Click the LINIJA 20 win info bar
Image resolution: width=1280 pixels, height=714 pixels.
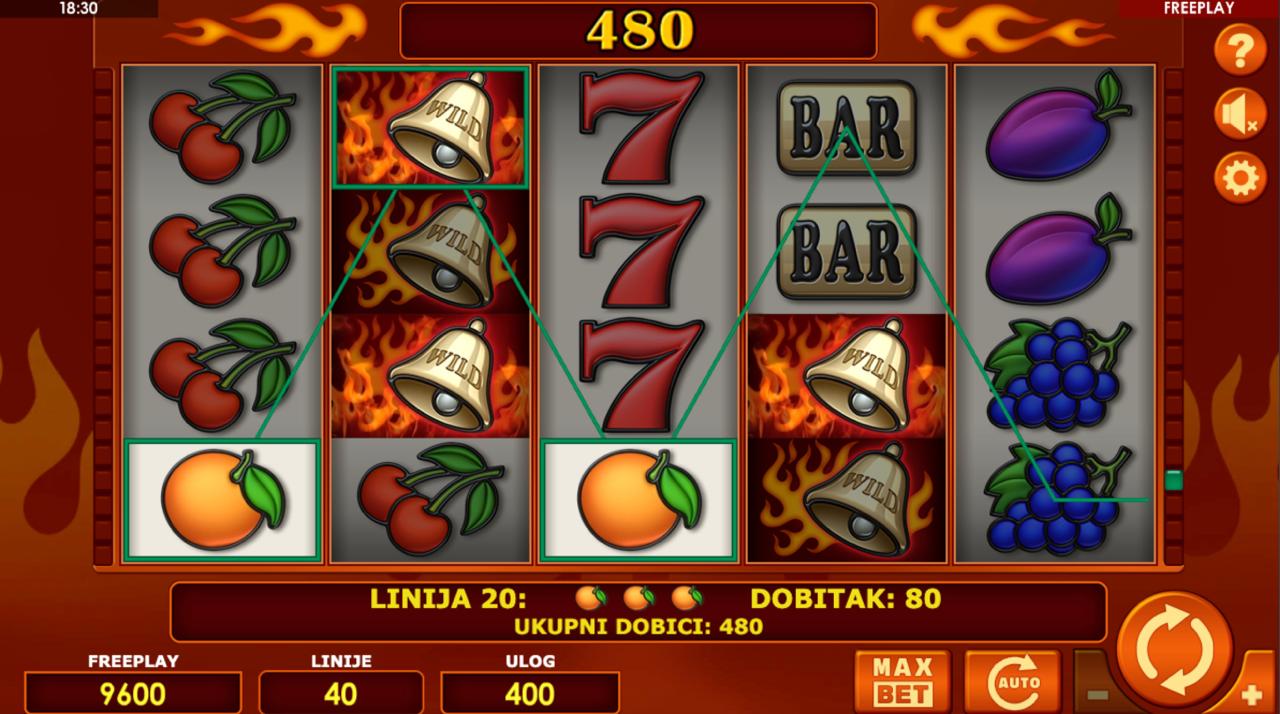638,611
